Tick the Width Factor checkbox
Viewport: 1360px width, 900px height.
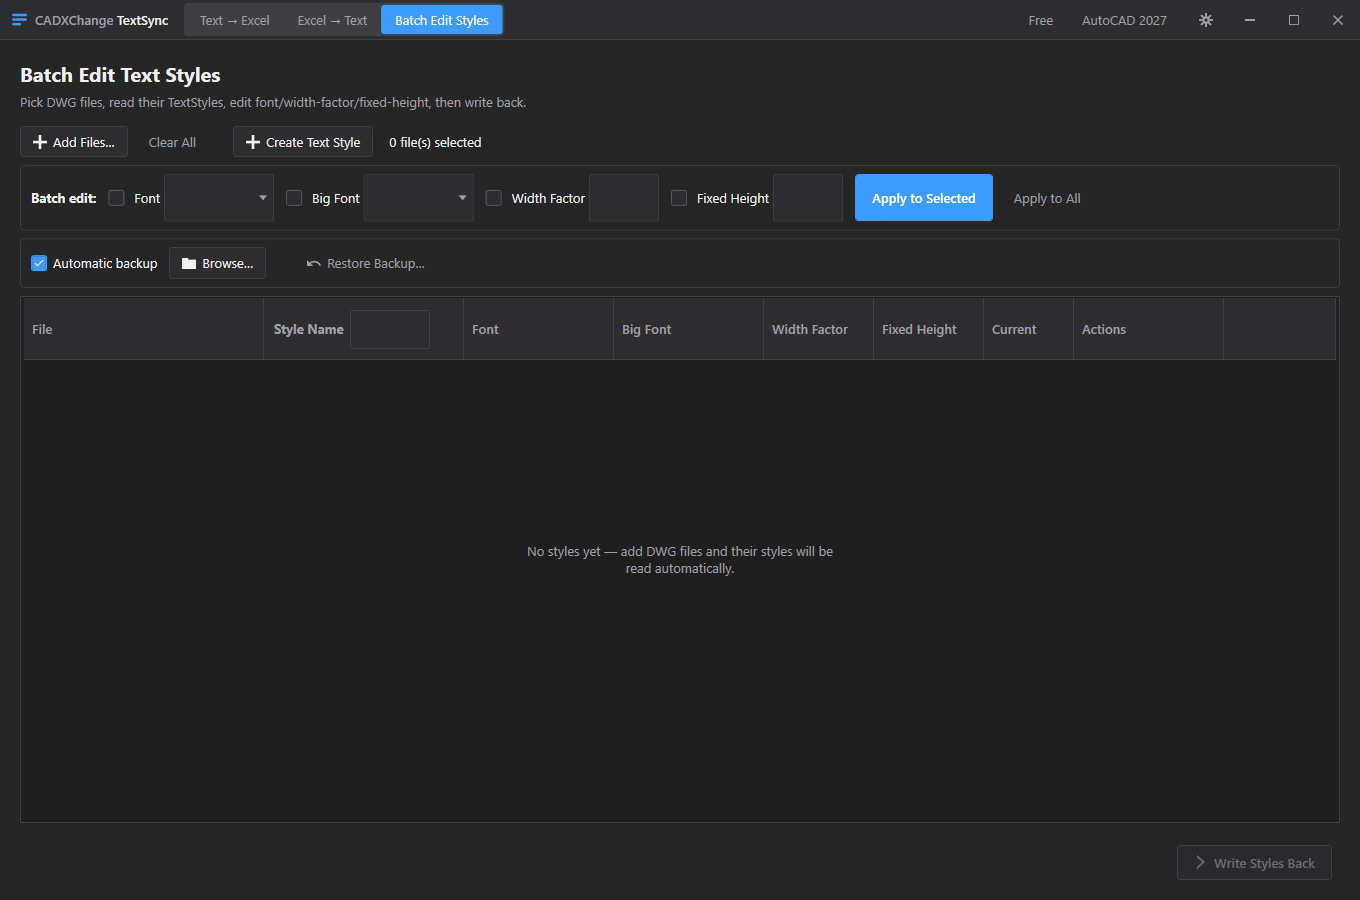pos(493,198)
